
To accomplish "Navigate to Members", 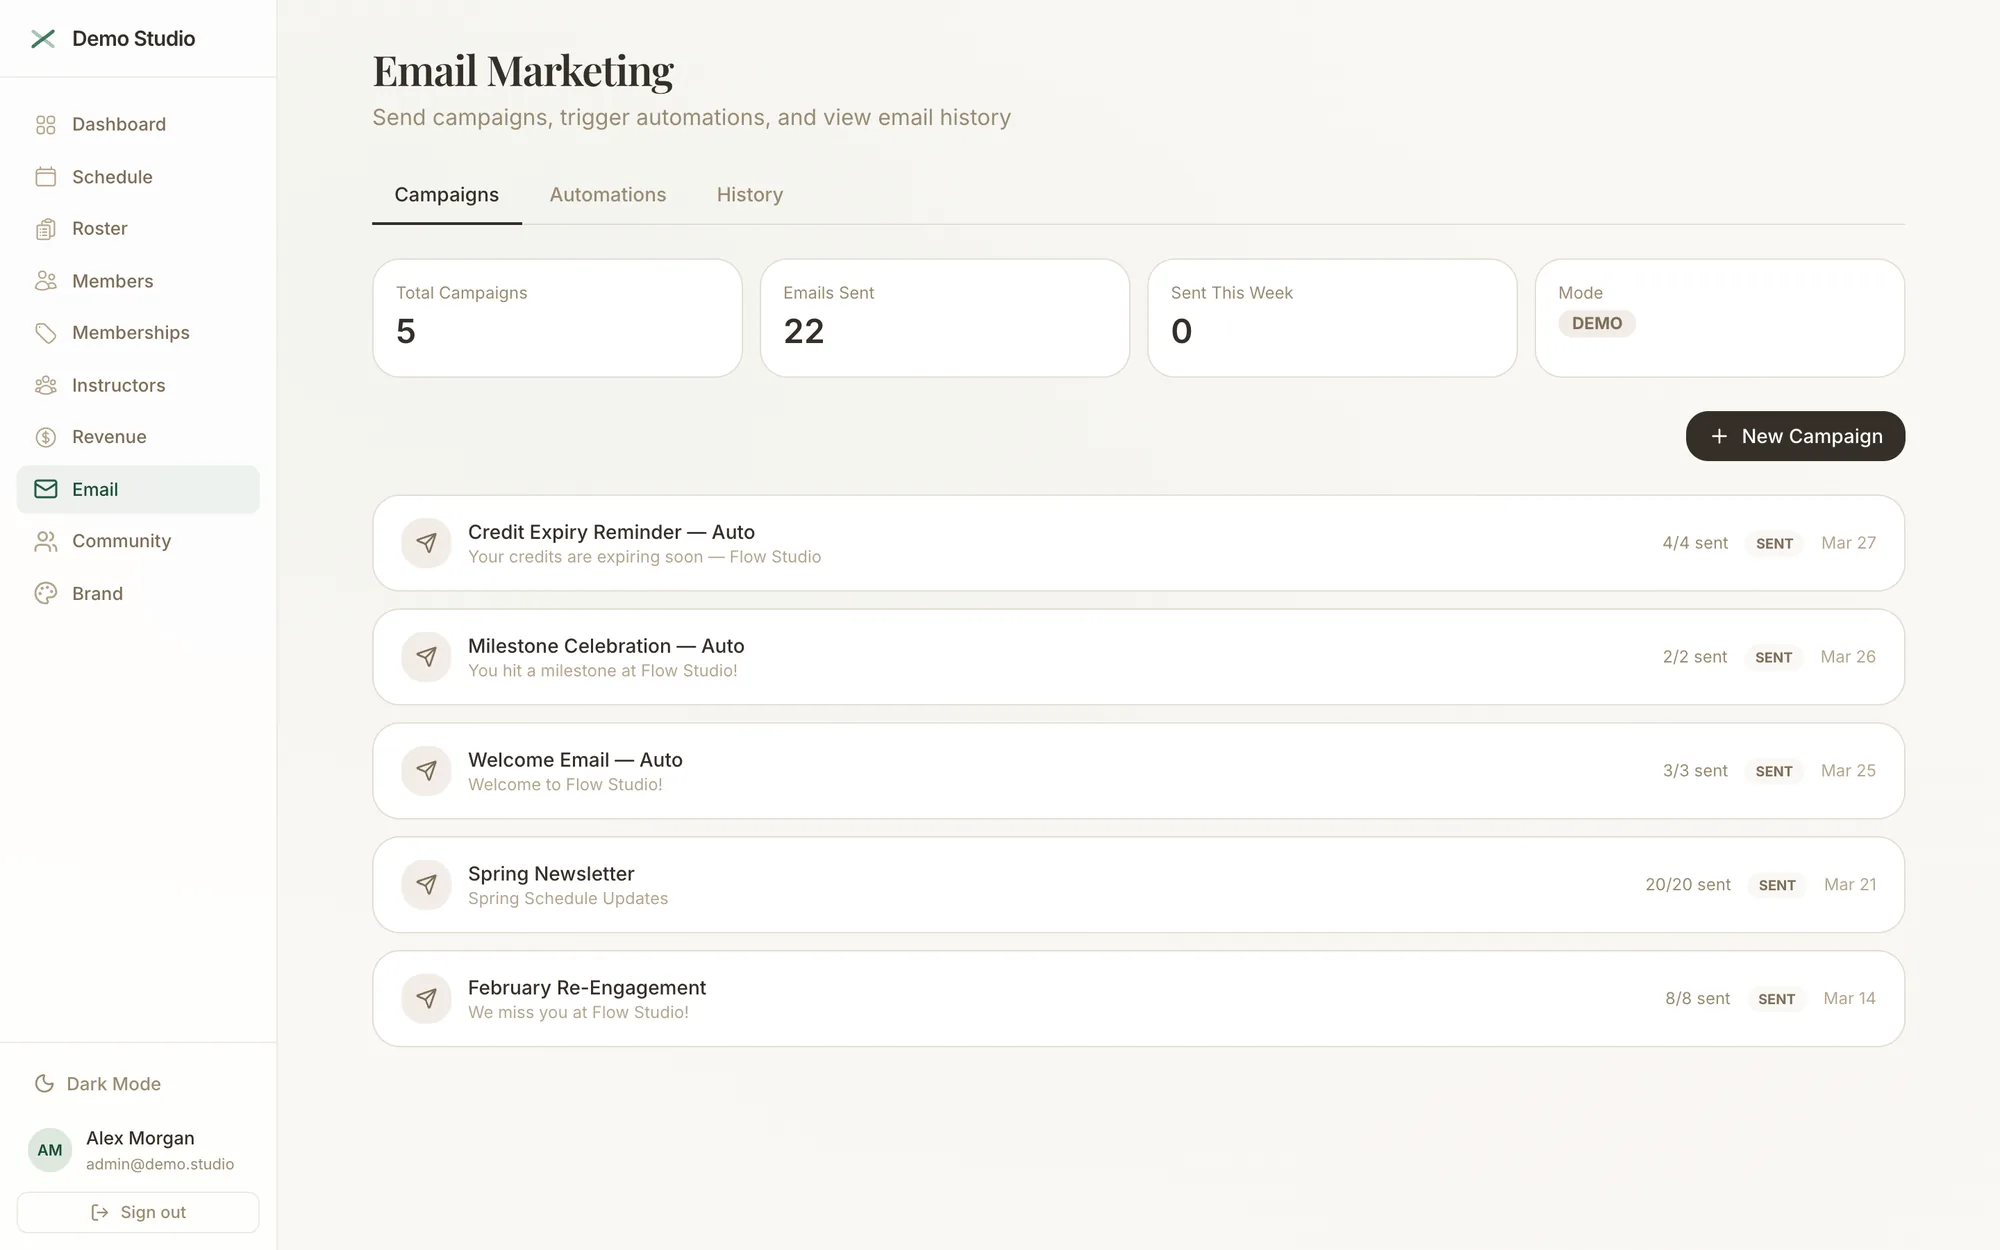I will point(138,281).
